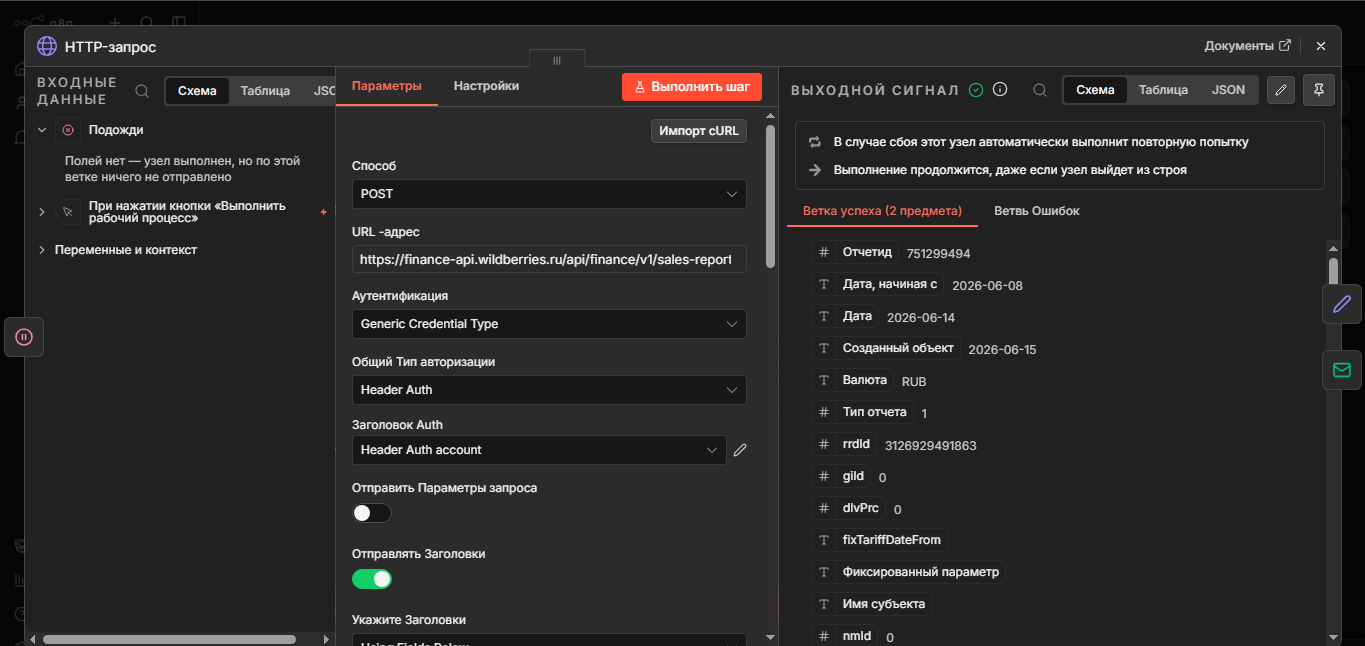The height and width of the screenshot is (646, 1365).
Task: Click the Отчетид field pill
Action: tap(856, 253)
